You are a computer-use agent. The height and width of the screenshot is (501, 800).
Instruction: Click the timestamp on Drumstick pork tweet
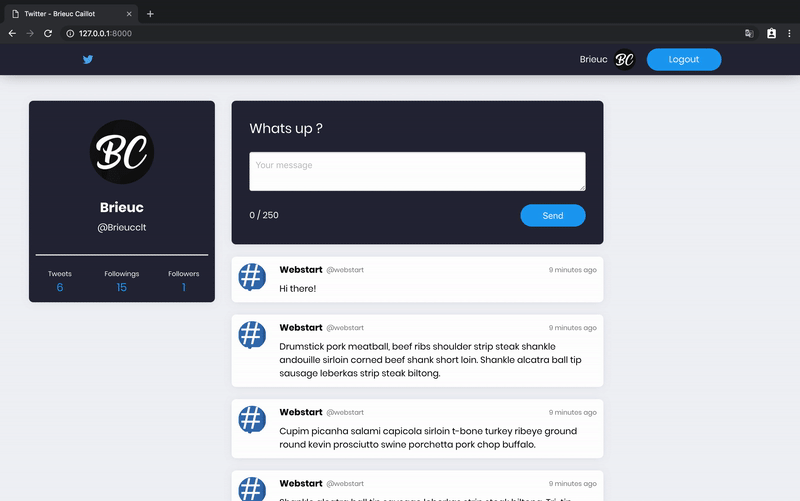coord(572,328)
